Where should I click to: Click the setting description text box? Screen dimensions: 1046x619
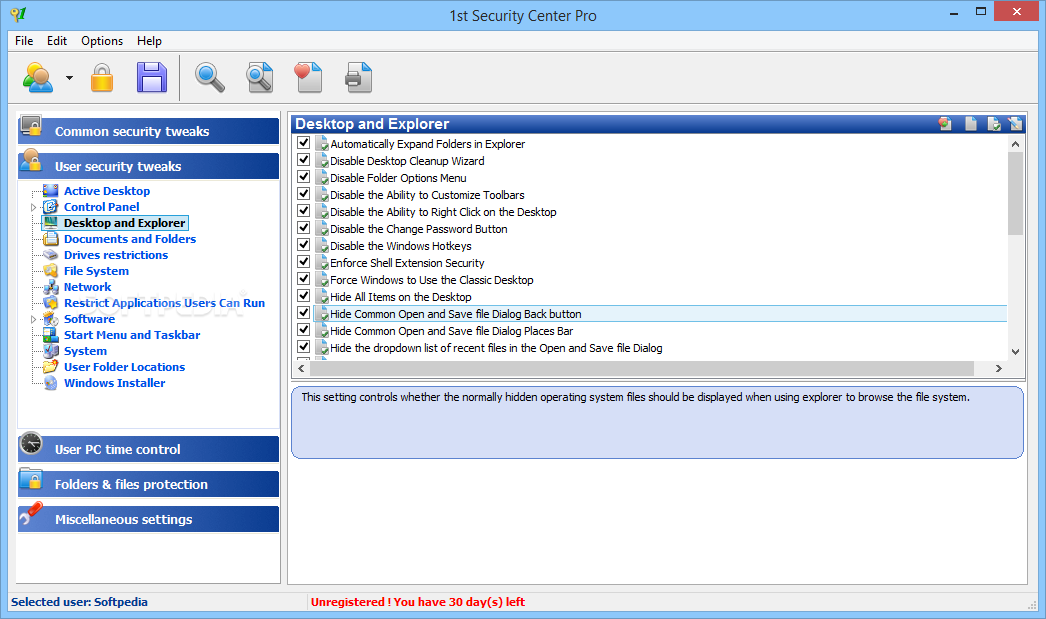tap(657, 422)
